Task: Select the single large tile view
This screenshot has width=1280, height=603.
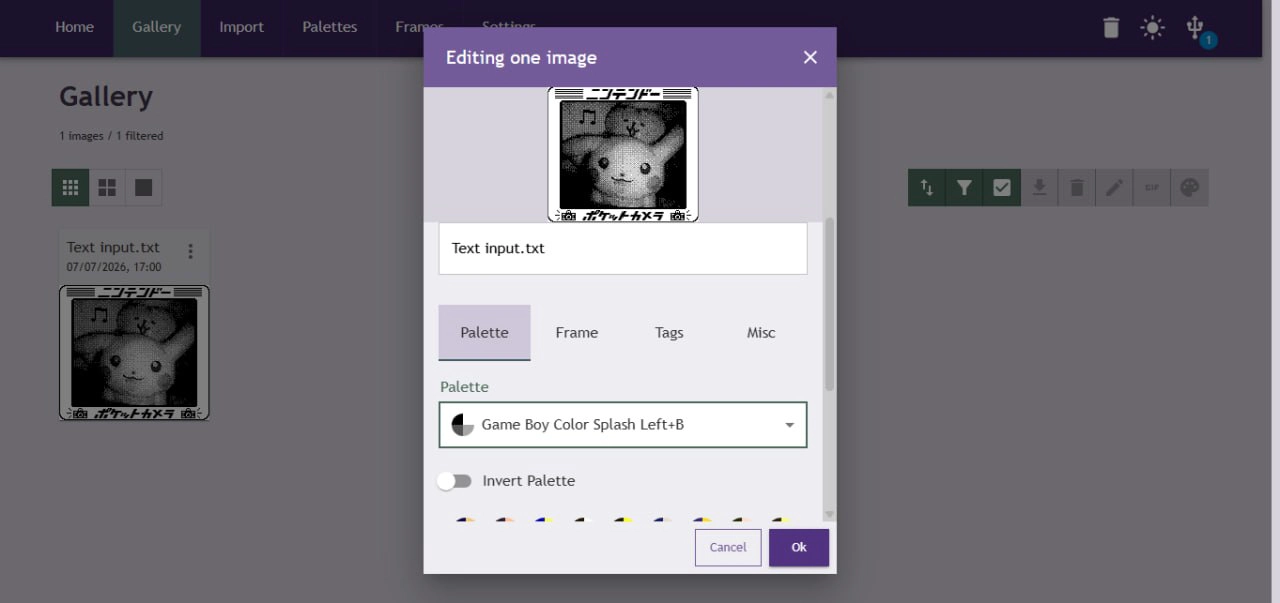Action: click(x=143, y=187)
